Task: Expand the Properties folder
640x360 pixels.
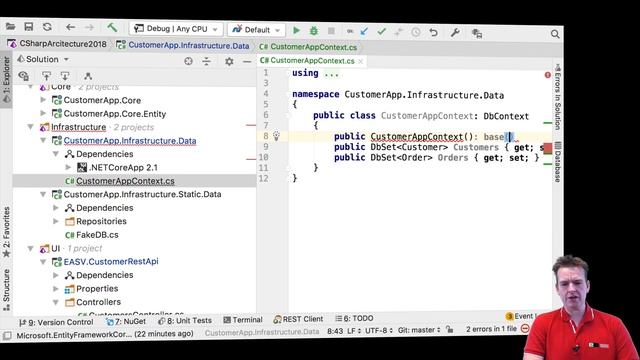Action: coord(56,288)
